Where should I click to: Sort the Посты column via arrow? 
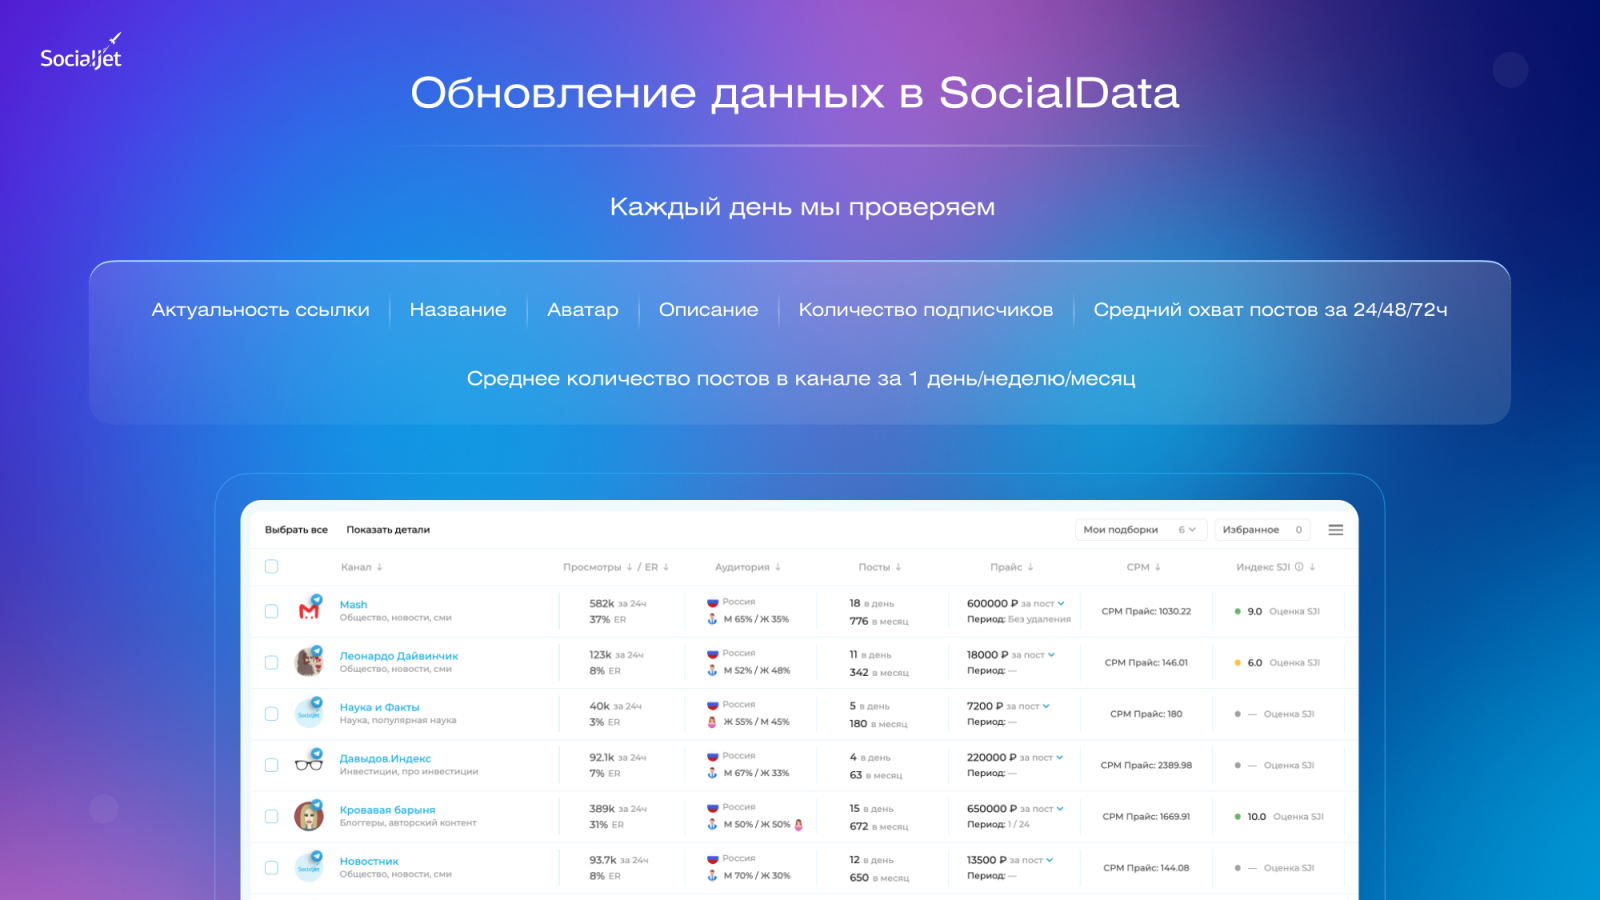tap(898, 567)
